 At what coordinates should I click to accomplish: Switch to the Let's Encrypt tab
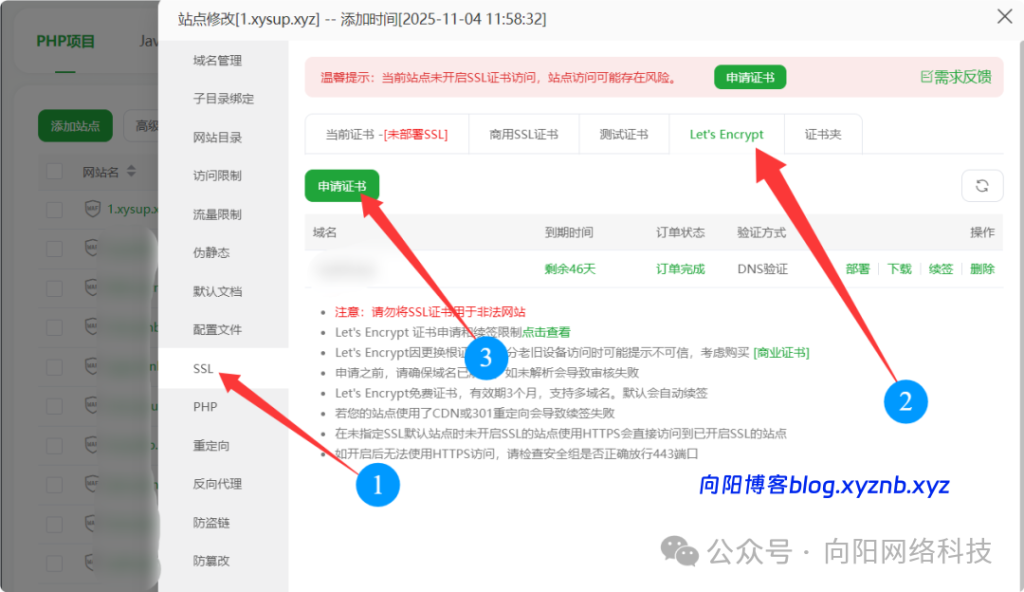click(x=726, y=135)
